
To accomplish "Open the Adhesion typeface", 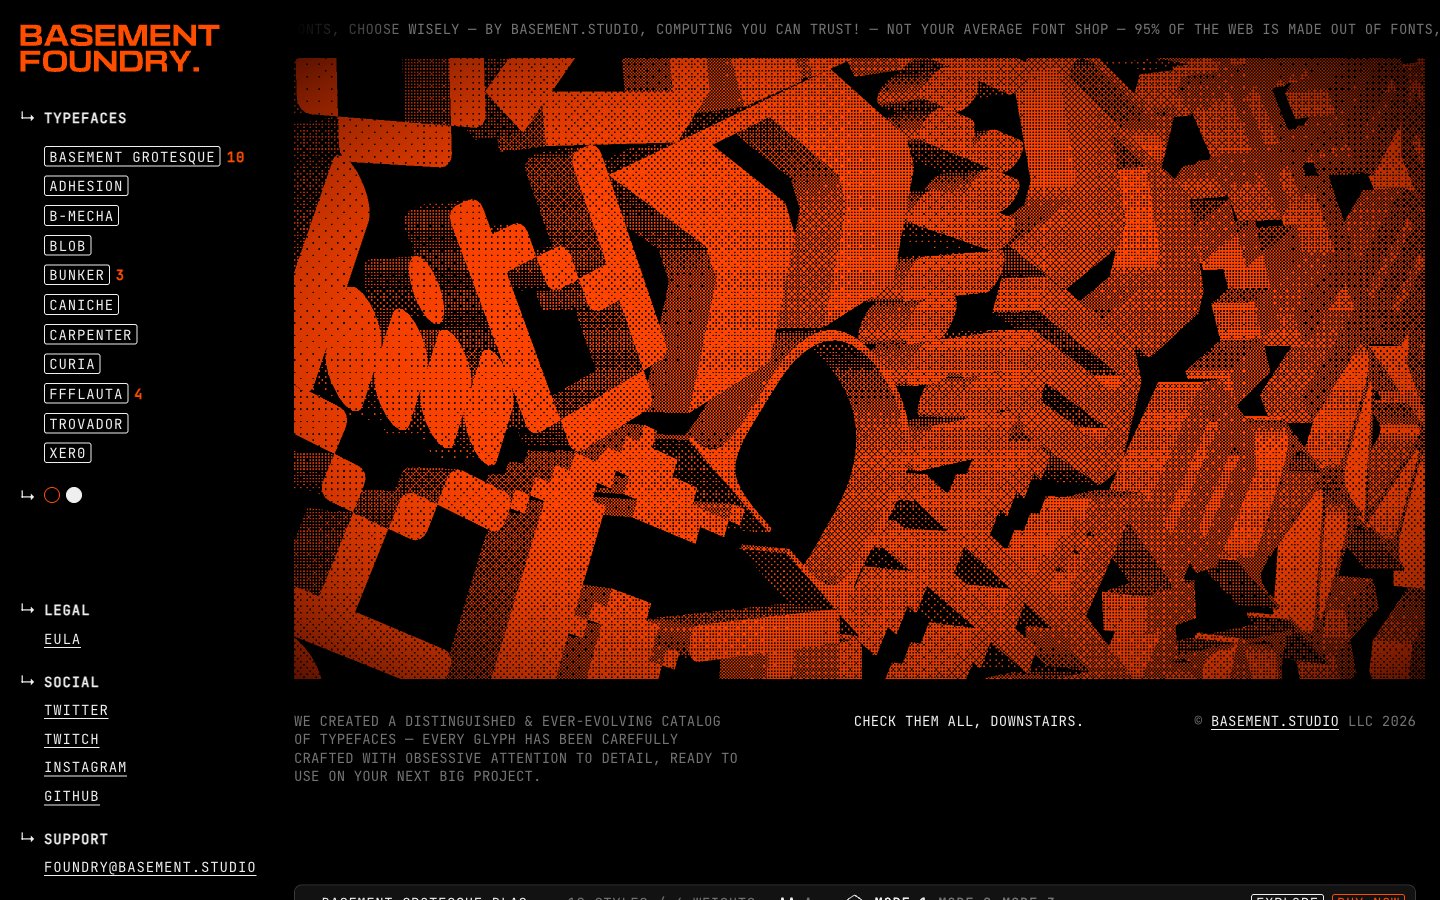I will (86, 186).
